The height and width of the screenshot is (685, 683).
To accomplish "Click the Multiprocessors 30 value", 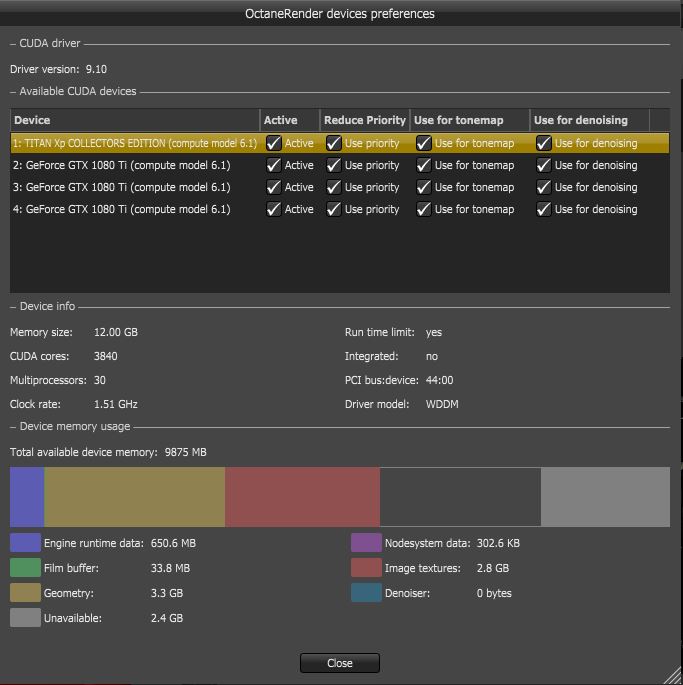I will coord(100,380).
